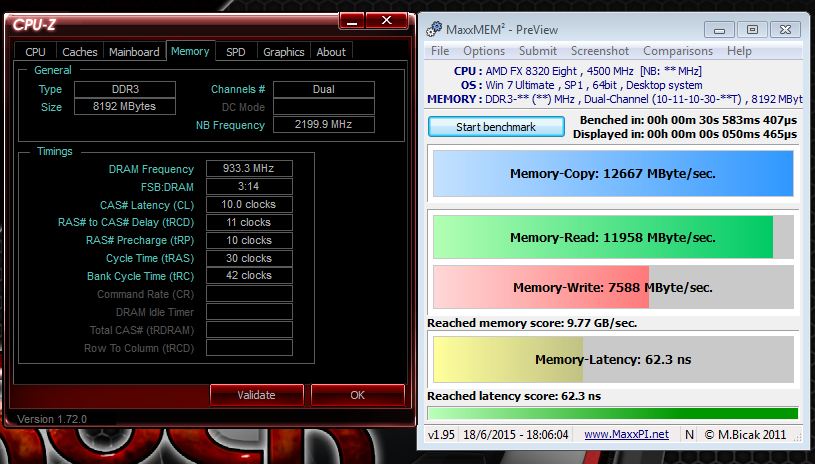Start the MaxxMEM benchmark
This screenshot has width=815, height=464.
(496, 127)
